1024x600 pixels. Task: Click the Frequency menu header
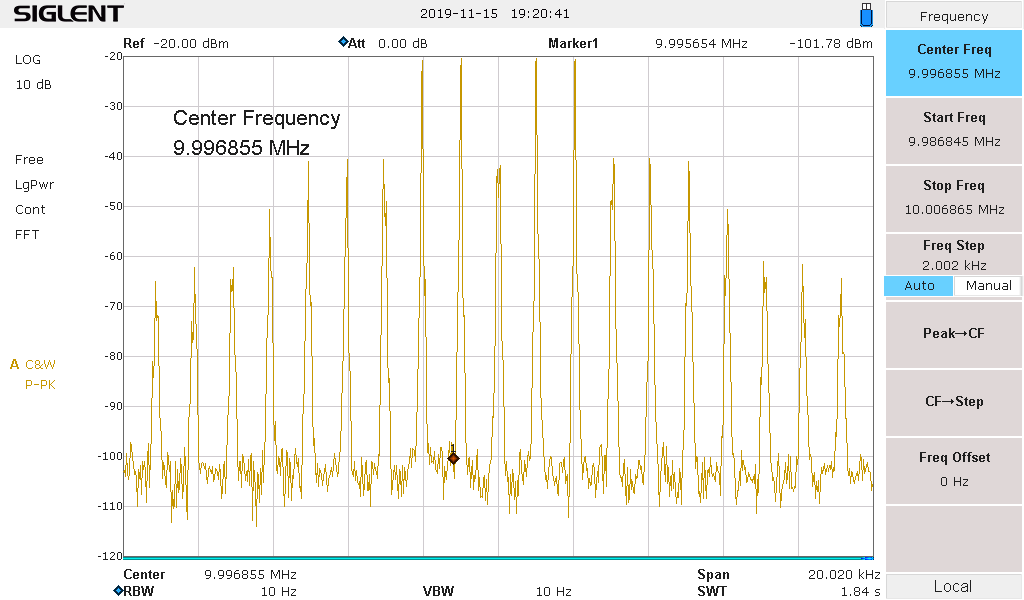point(953,16)
